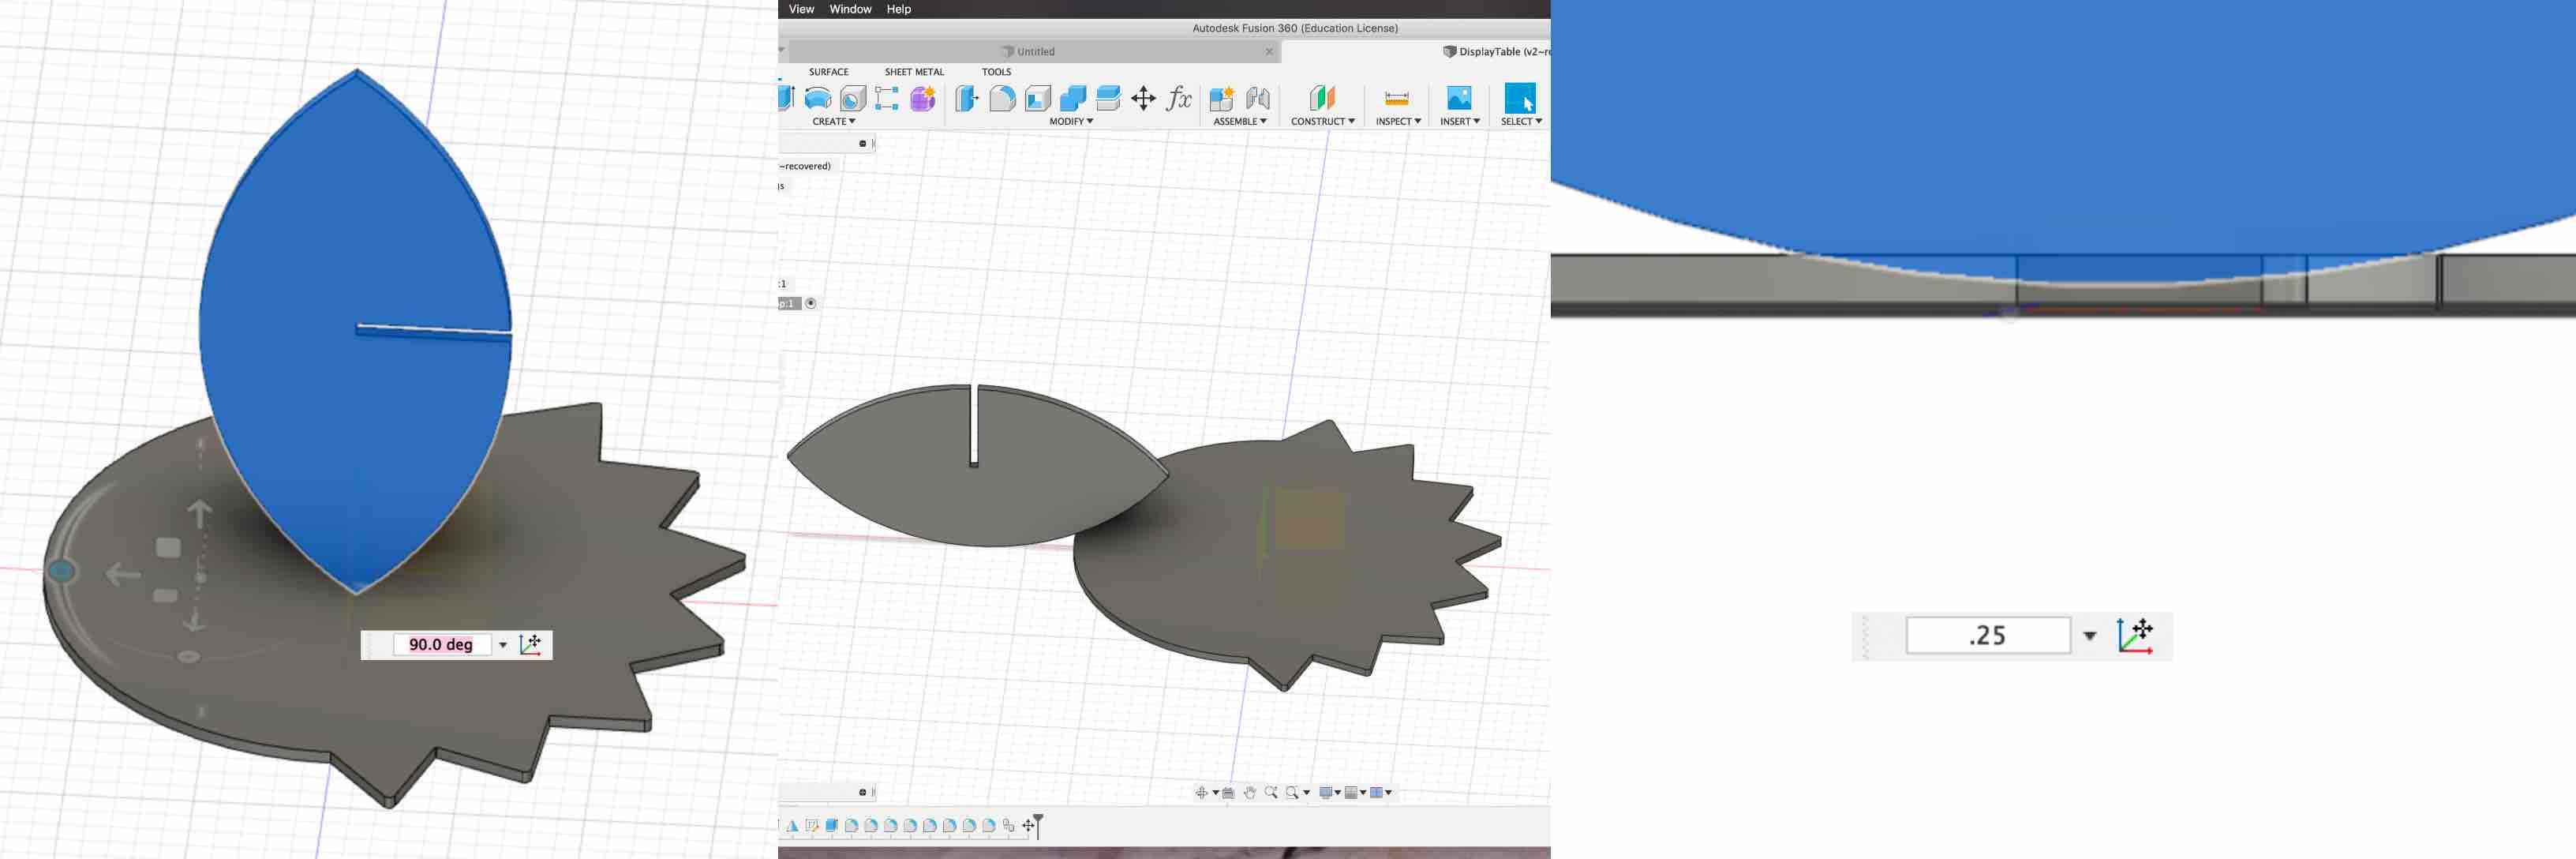This screenshot has width=2576, height=859.
Task: Open the Viewports layout icon
Action: coord(1376,792)
